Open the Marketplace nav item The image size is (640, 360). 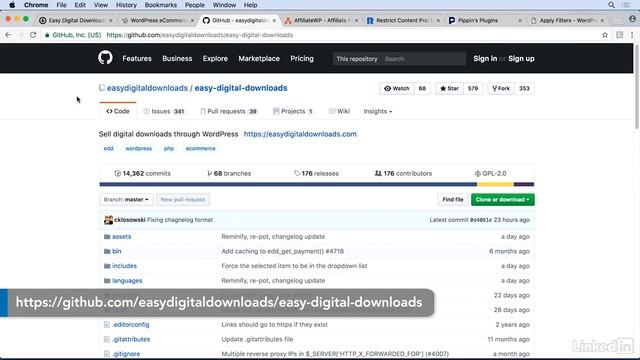pyautogui.click(x=259, y=59)
